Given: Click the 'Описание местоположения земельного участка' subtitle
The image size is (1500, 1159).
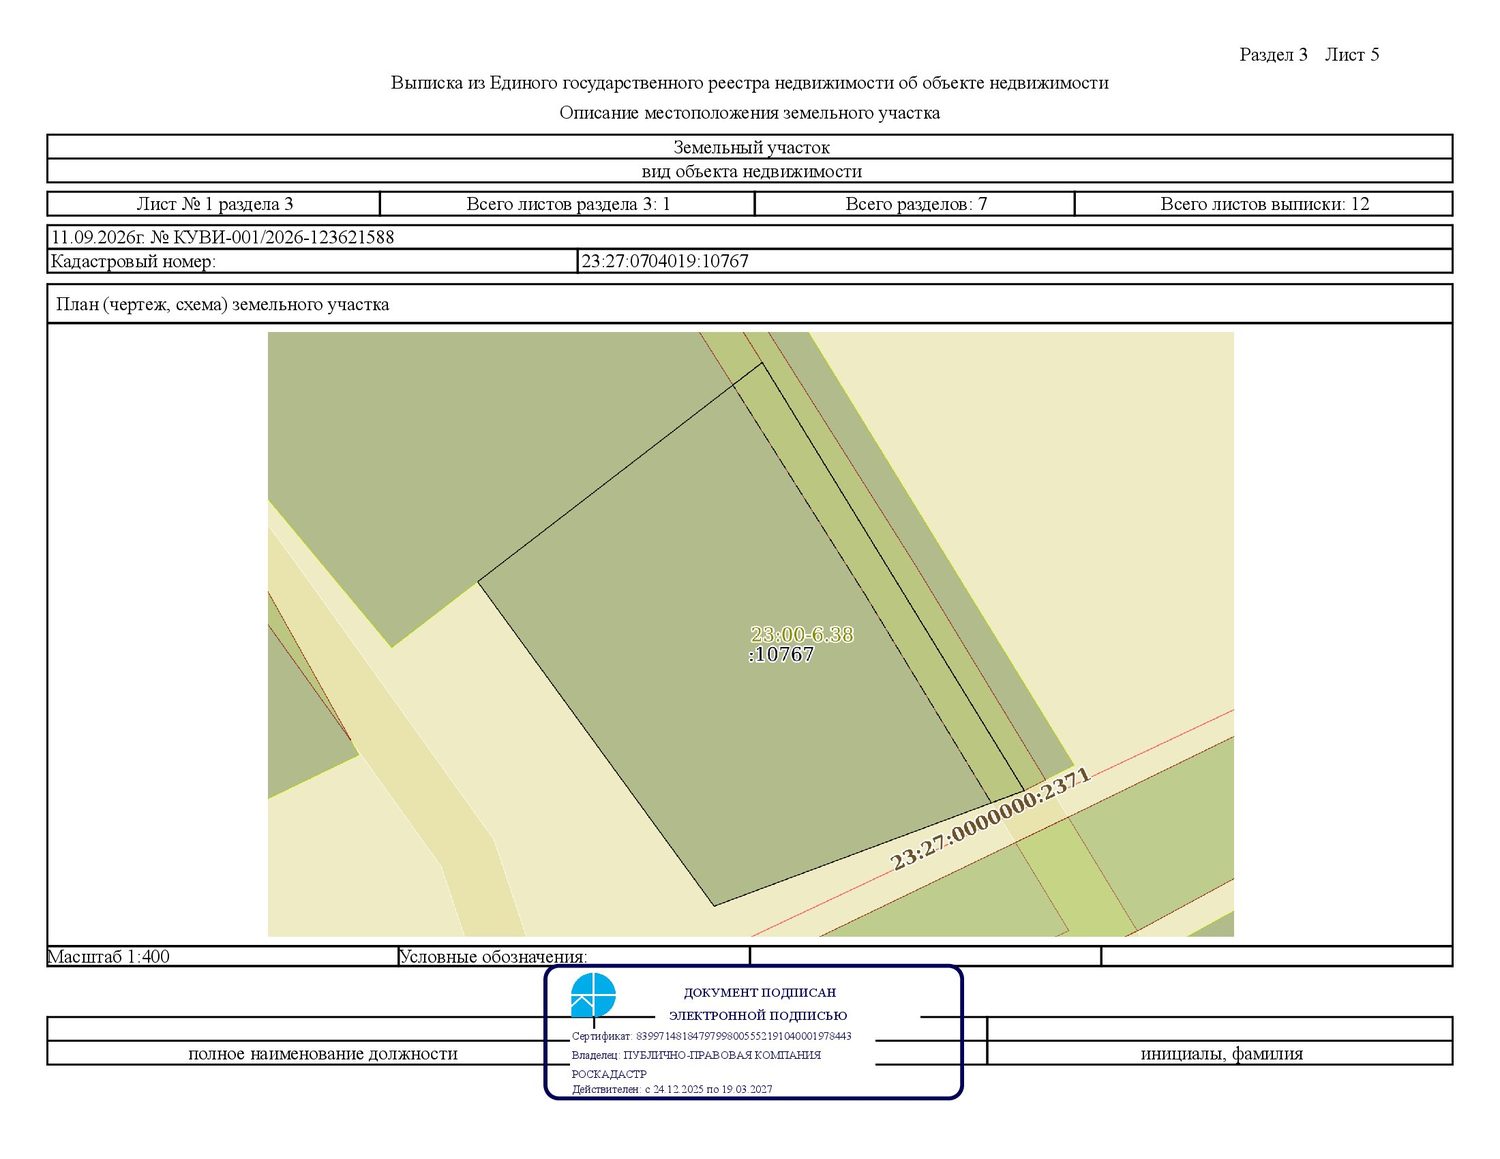Looking at the screenshot, I should tap(750, 113).
